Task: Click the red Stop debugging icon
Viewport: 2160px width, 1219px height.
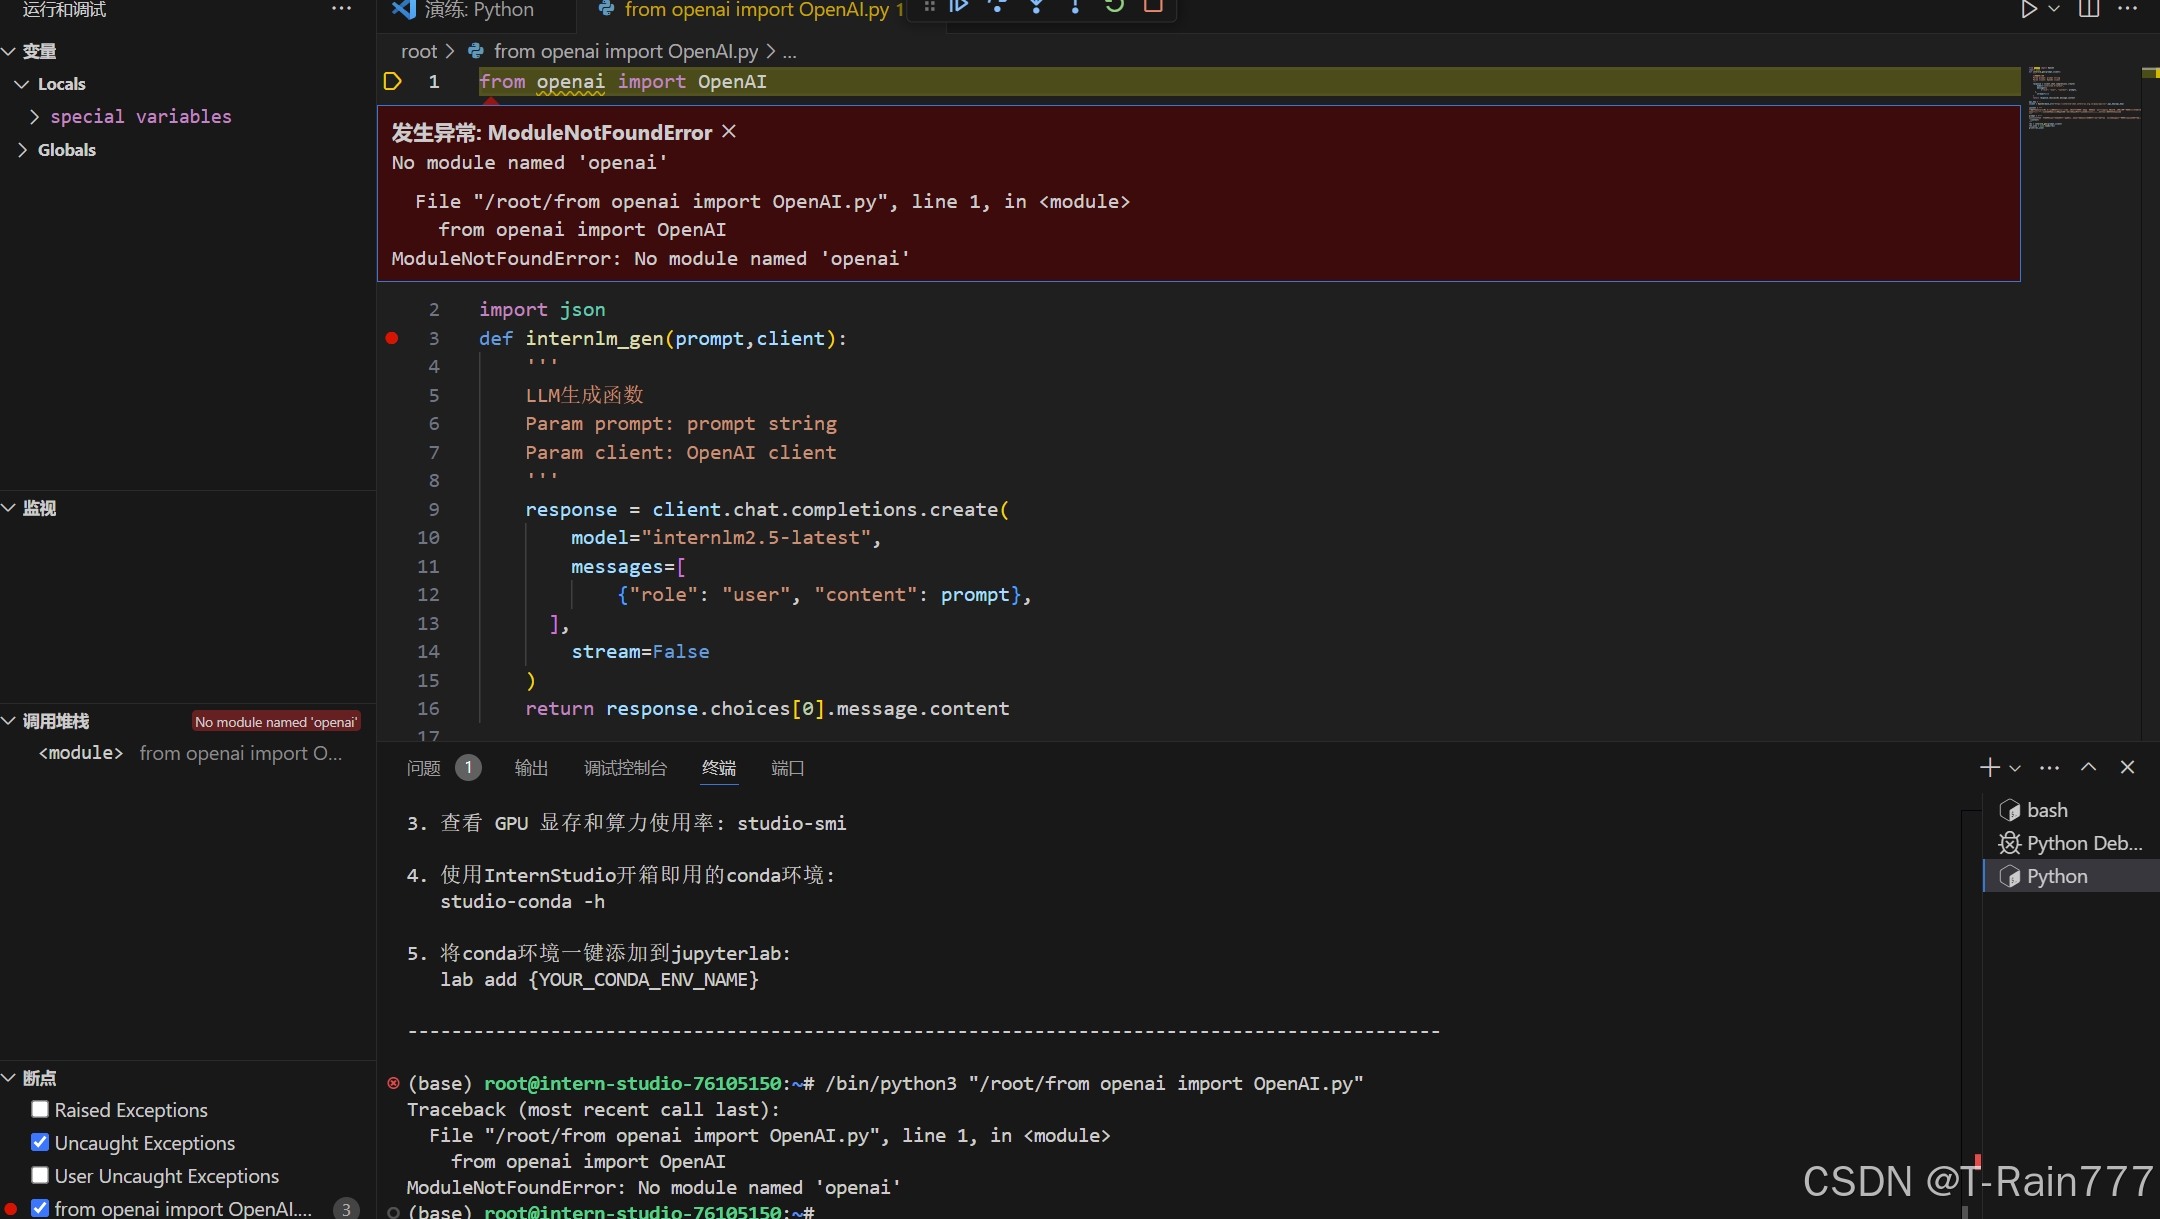Action: pyautogui.click(x=1154, y=8)
